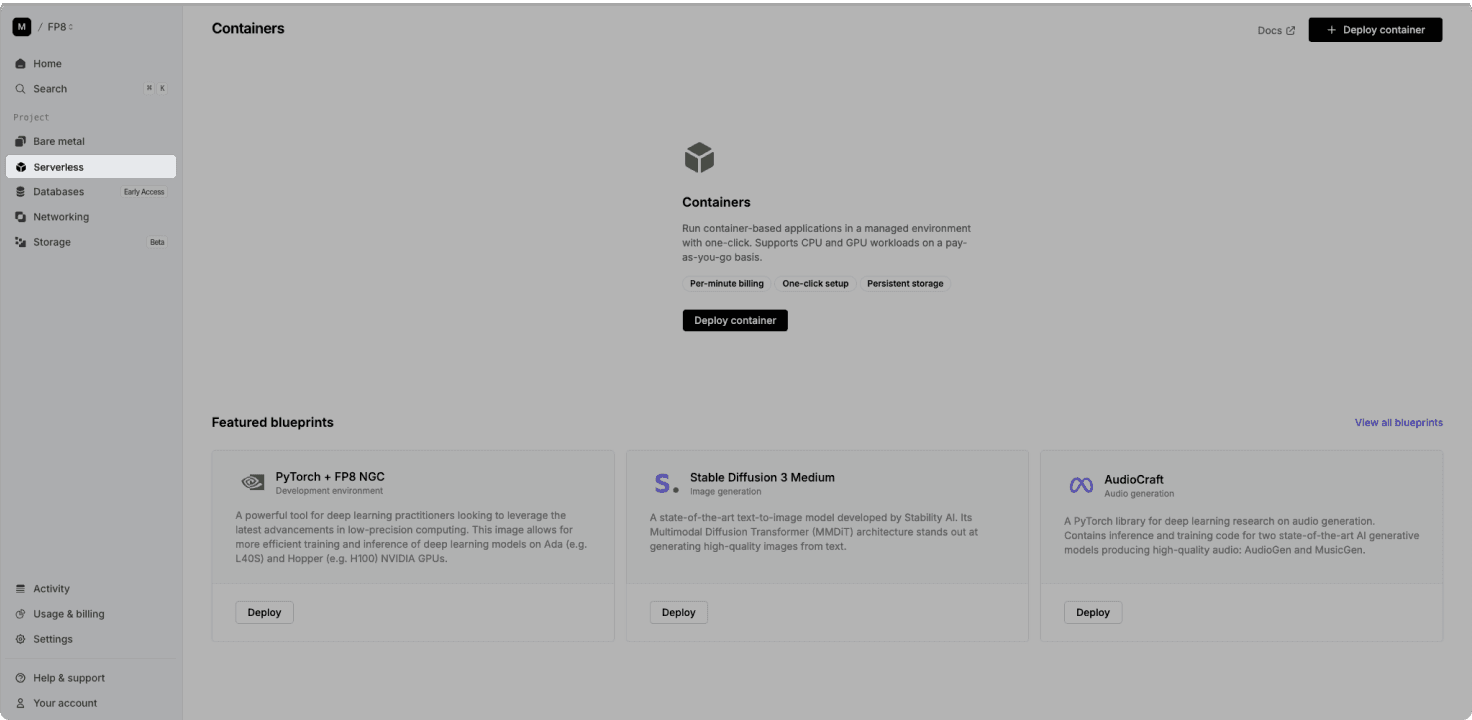Click the M workspace avatar
Image resolution: width=1472 pixels, height=720 pixels.
pos(21,26)
